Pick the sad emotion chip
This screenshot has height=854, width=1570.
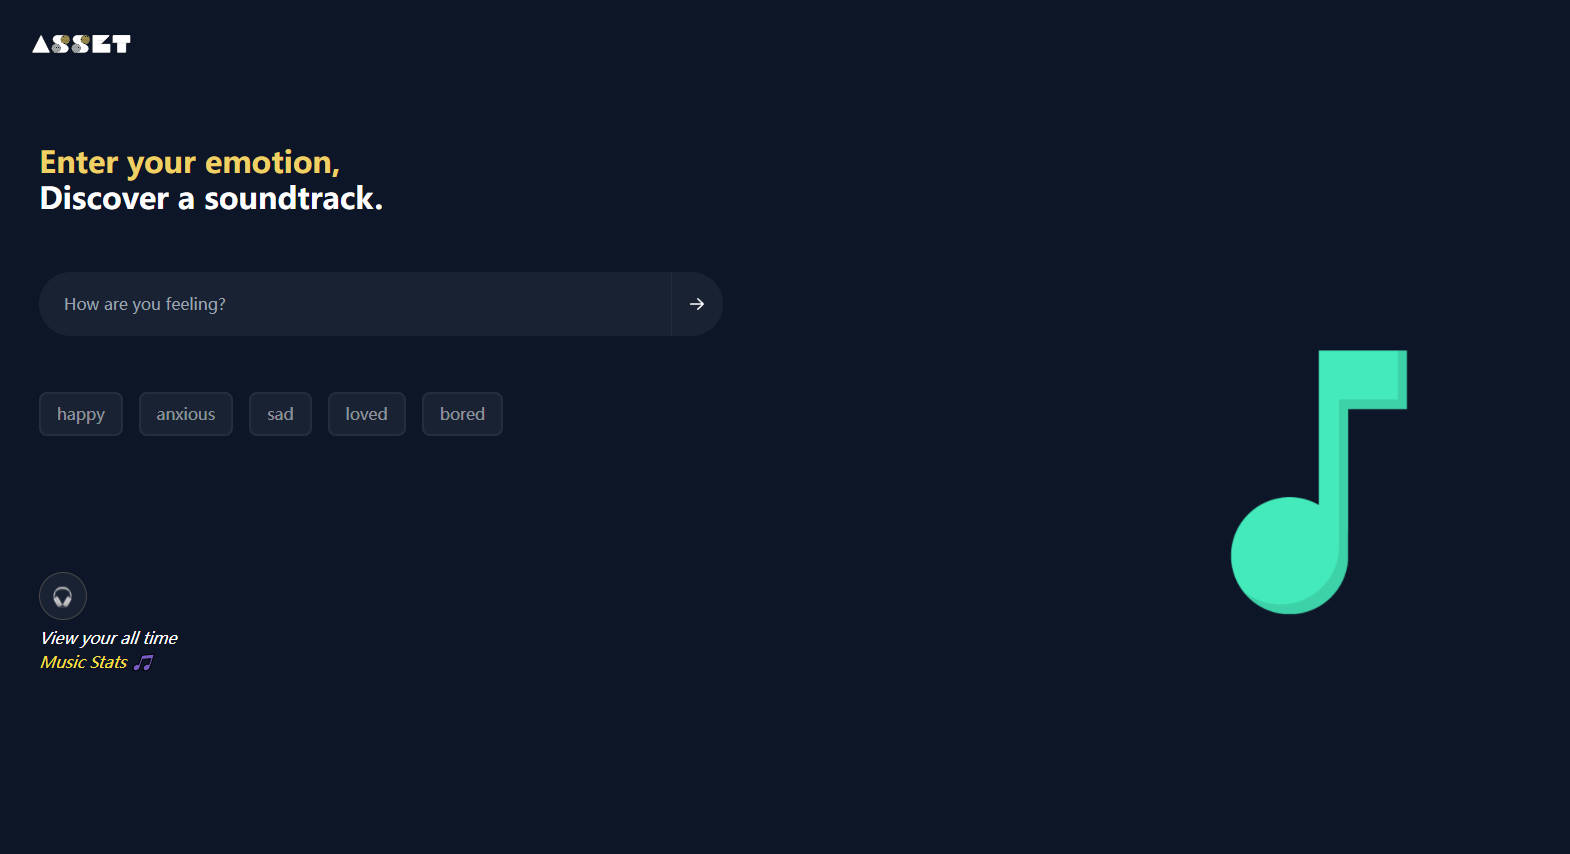[280, 414]
